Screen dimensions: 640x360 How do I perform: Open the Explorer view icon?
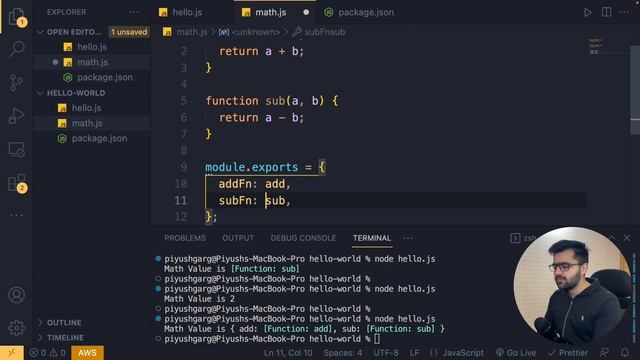pos(16,16)
